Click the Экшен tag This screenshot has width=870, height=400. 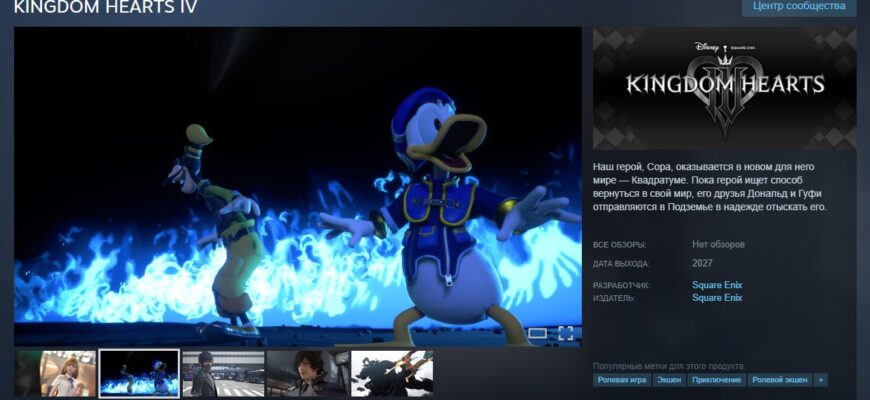(x=669, y=380)
